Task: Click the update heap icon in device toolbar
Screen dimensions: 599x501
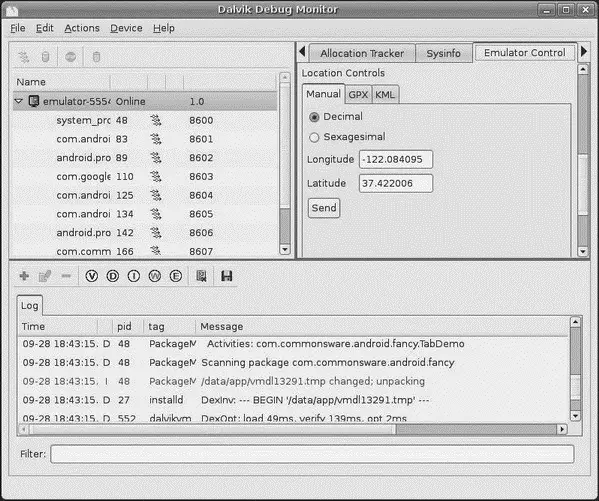Action: [x=45, y=57]
